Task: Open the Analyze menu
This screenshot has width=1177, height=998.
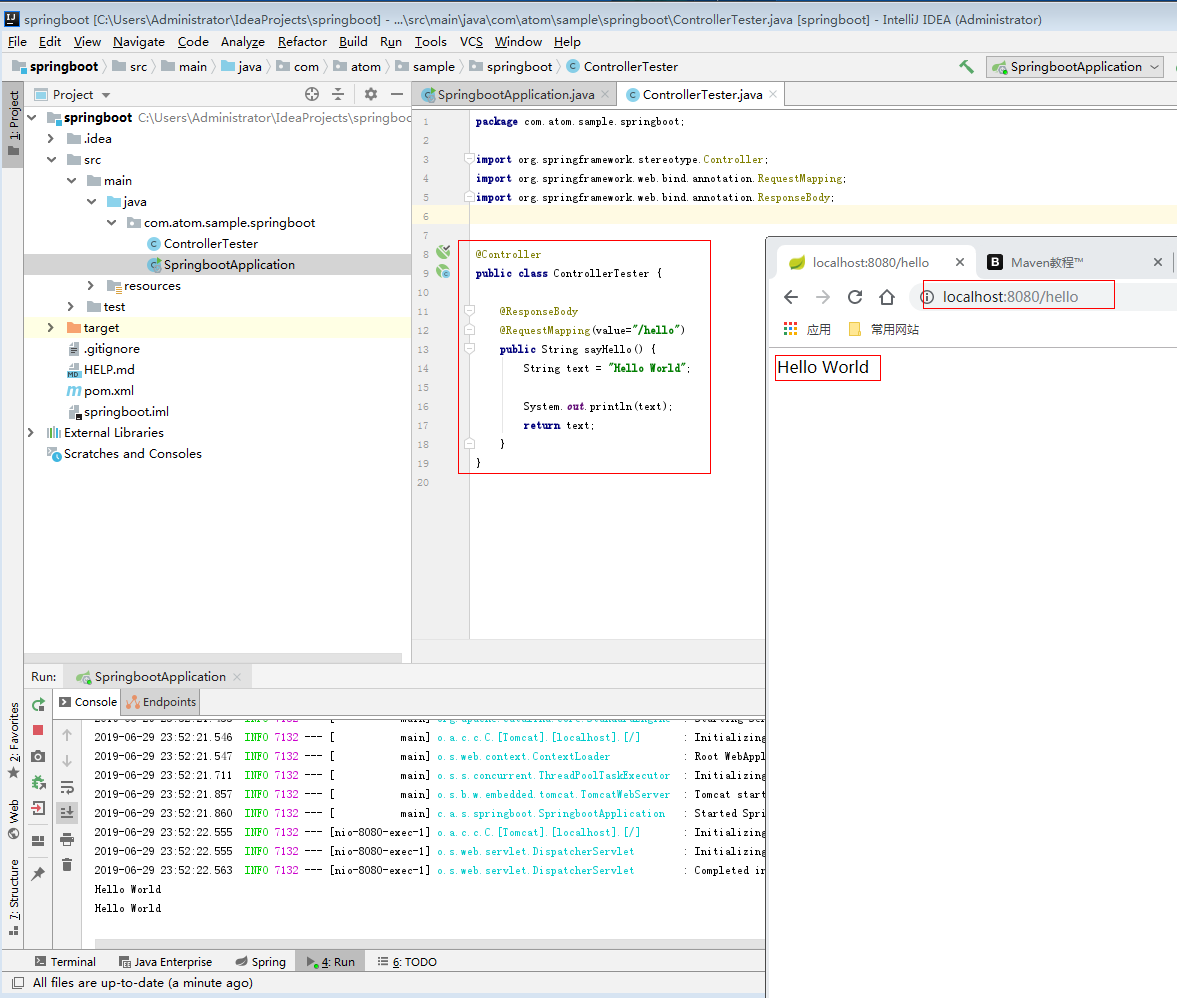Action: pos(242,42)
